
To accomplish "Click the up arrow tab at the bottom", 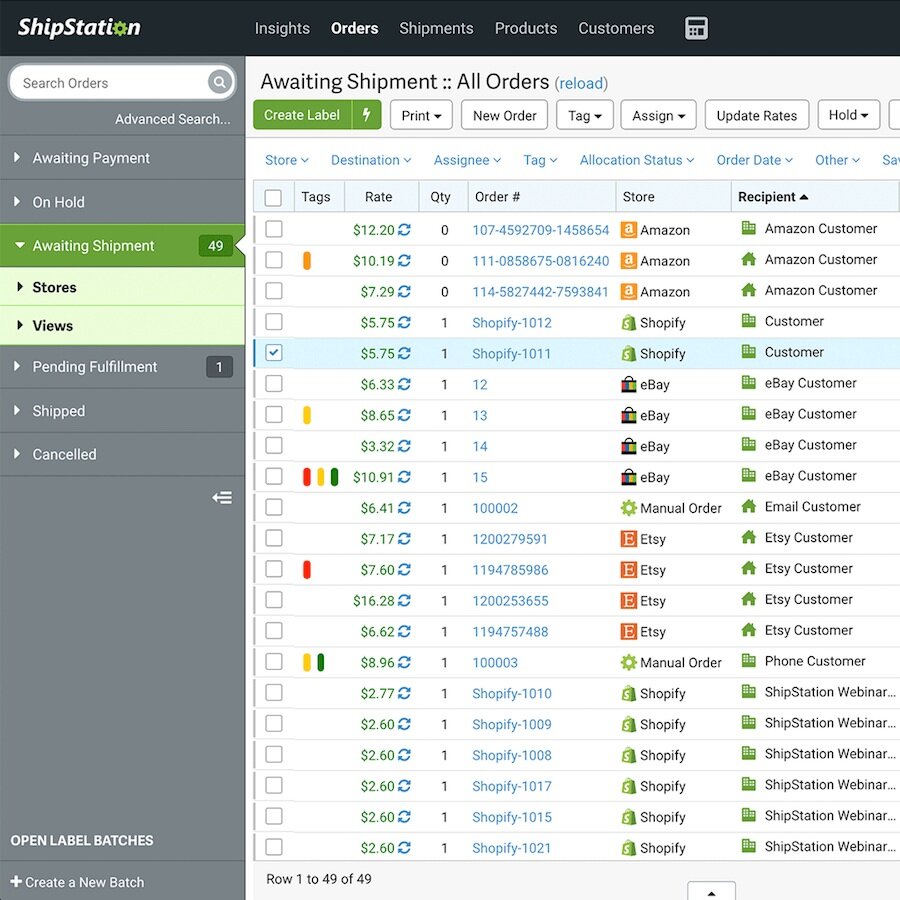I will click(x=711, y=891).
